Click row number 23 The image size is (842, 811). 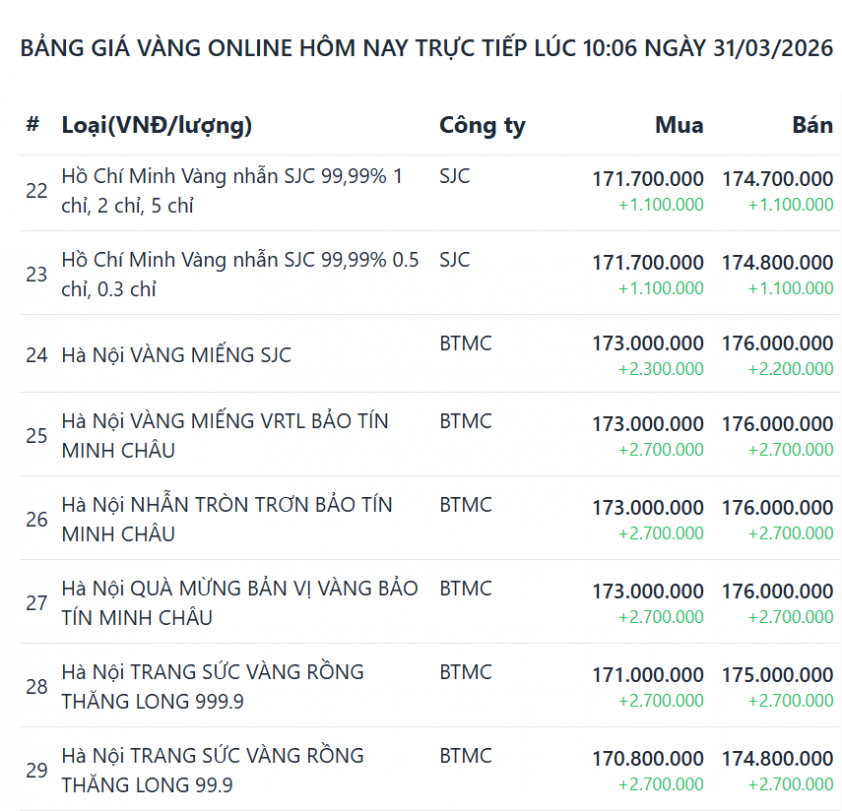(x=37, y=274)
